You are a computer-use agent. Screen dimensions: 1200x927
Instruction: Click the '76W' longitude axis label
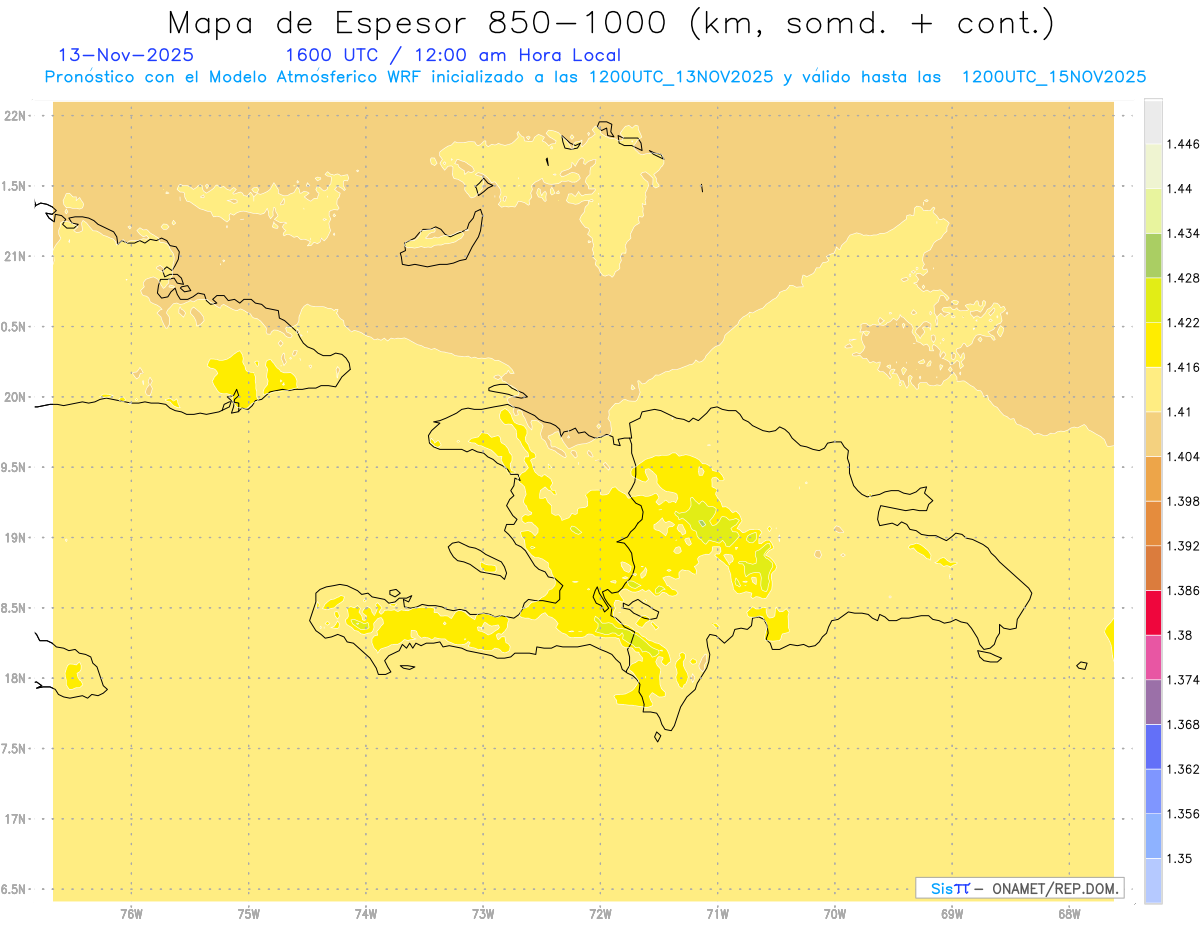coord(131,913)
